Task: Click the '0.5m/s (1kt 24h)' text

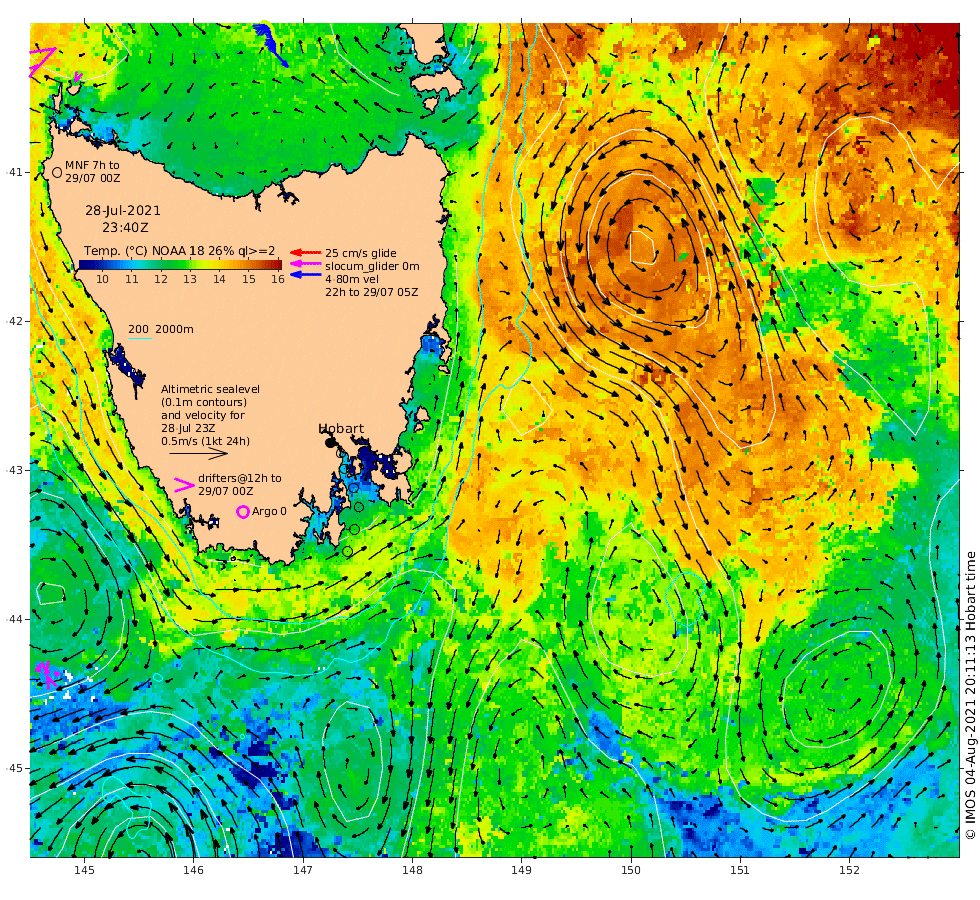Action: point(206,441)
